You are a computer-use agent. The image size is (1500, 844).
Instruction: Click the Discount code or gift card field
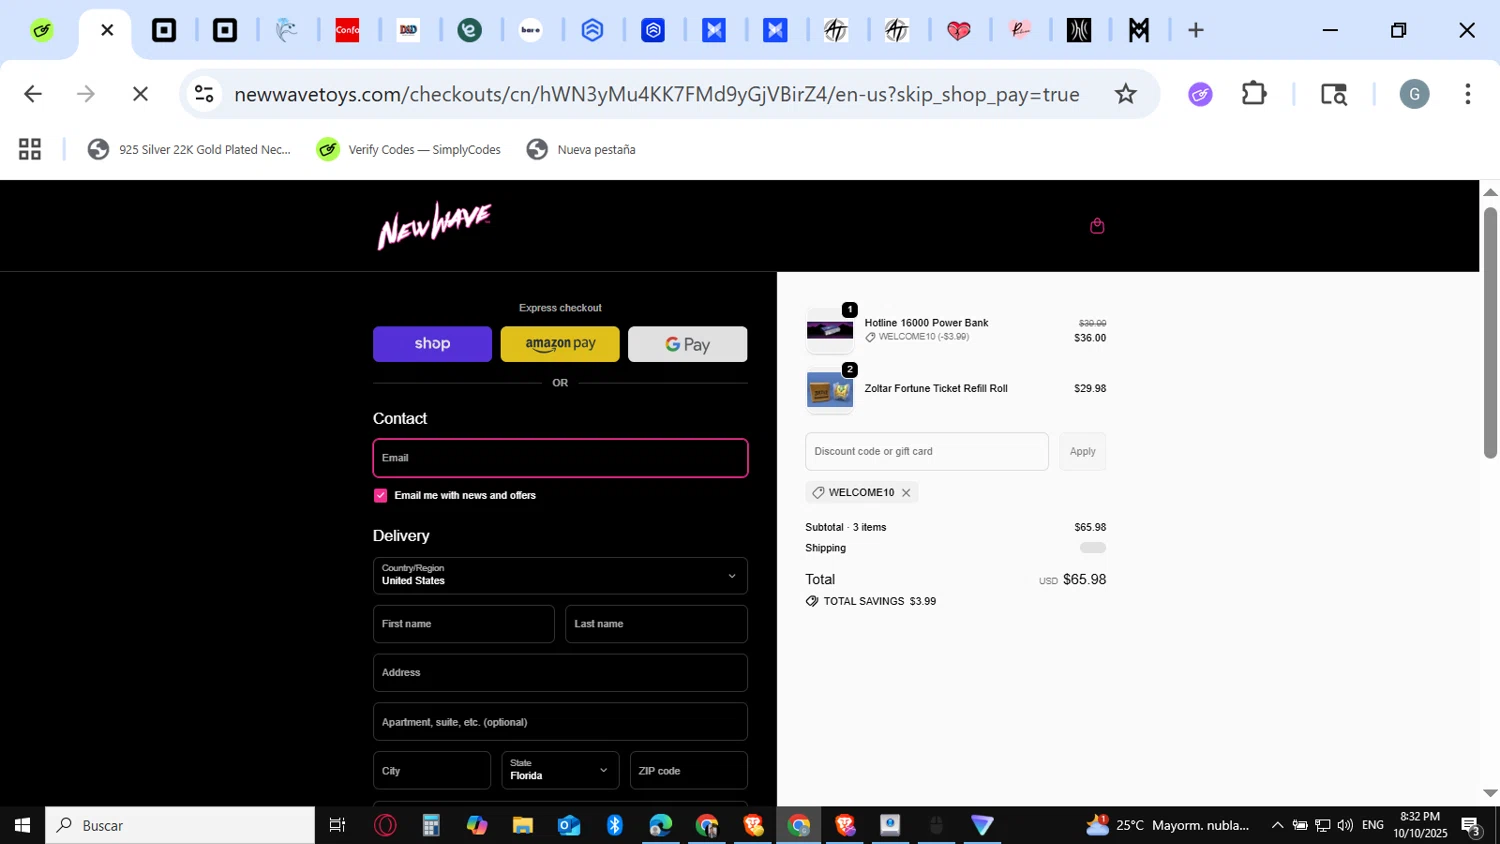point(927,452)
